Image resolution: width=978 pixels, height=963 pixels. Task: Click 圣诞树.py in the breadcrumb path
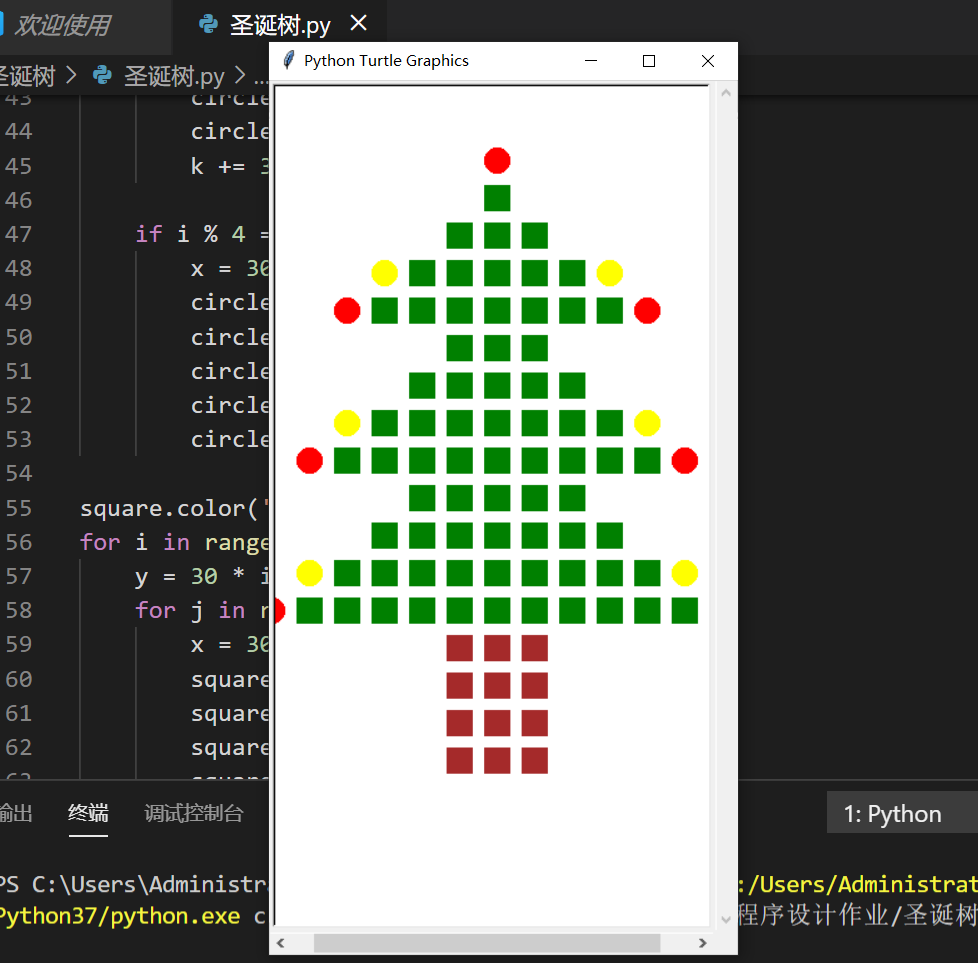(174, 76)
